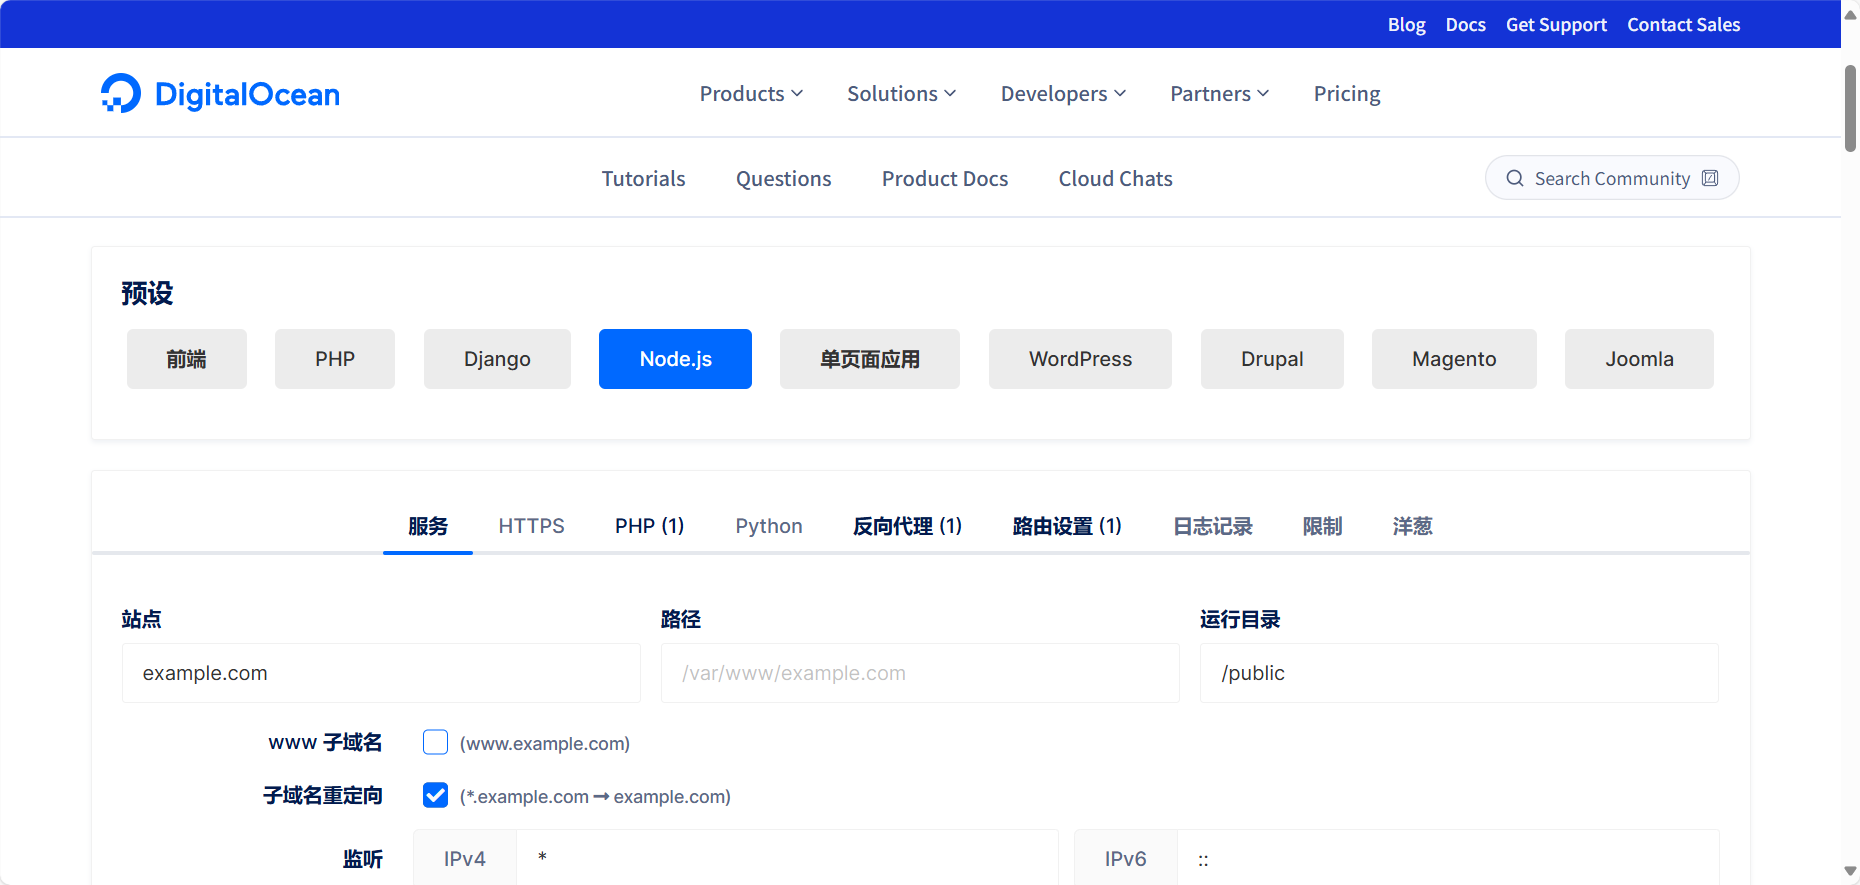
Task: Click the scrollbar up arrow
Action: (1850, 13)
